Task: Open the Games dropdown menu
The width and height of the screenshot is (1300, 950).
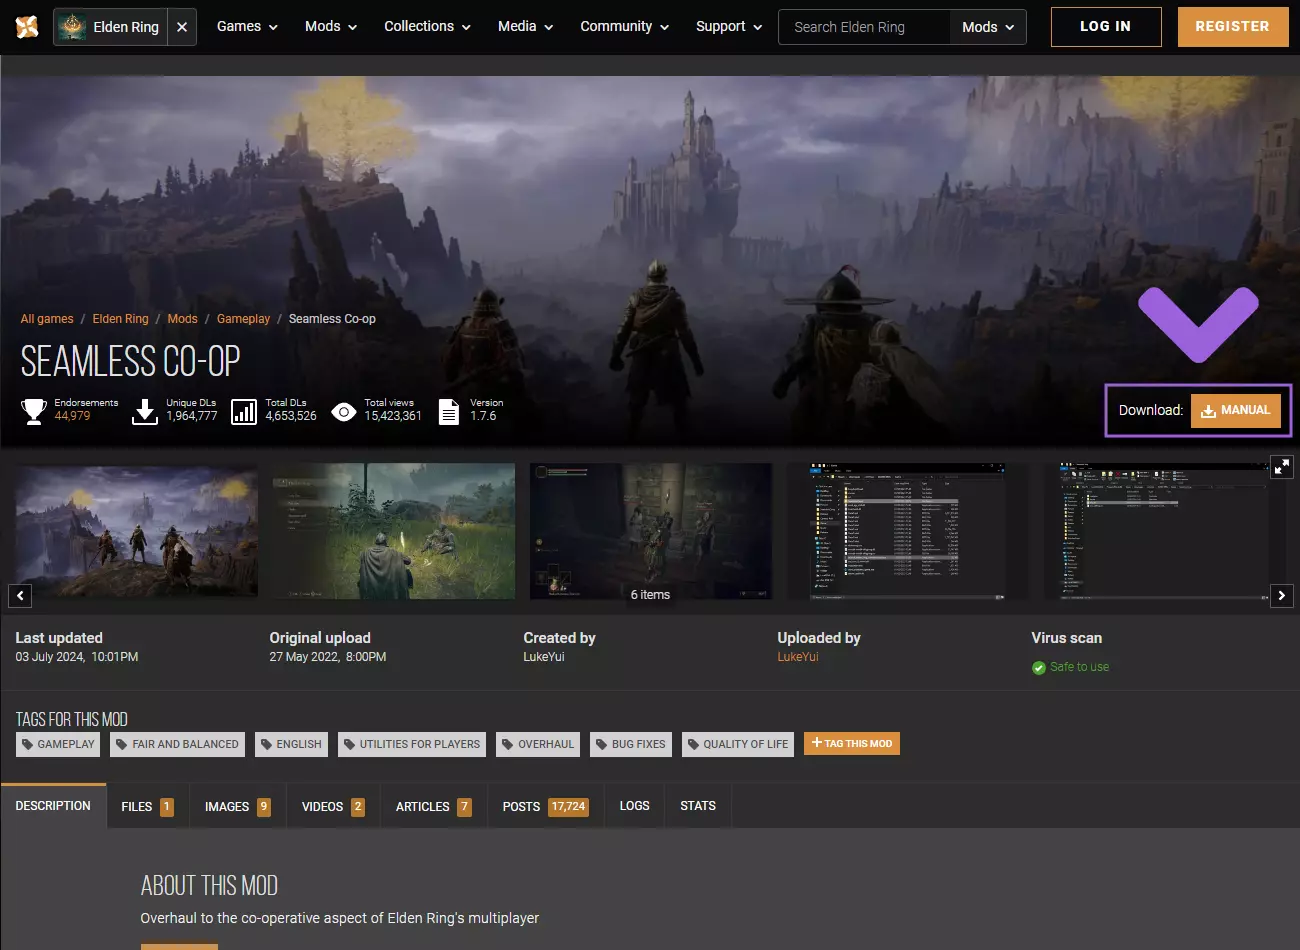Action: click(x=247, y=27)
